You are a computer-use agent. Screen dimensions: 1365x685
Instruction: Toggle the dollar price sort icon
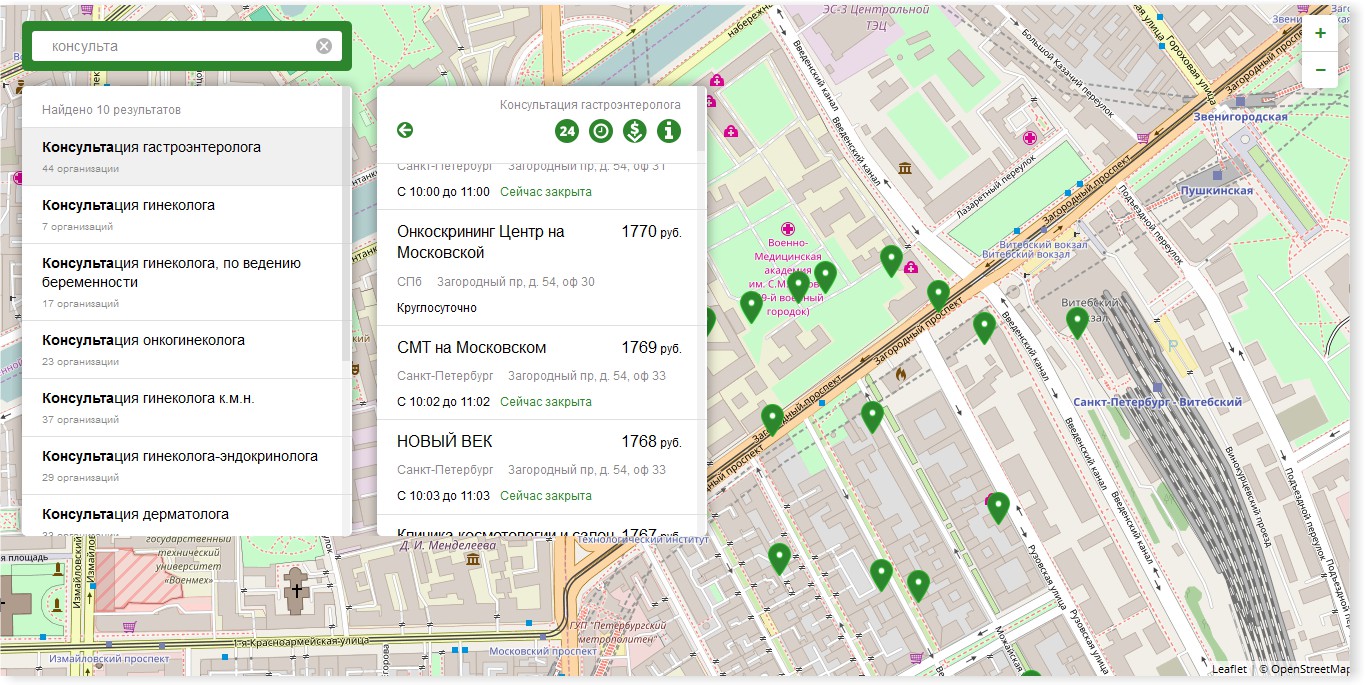click(x=635, y=131)
